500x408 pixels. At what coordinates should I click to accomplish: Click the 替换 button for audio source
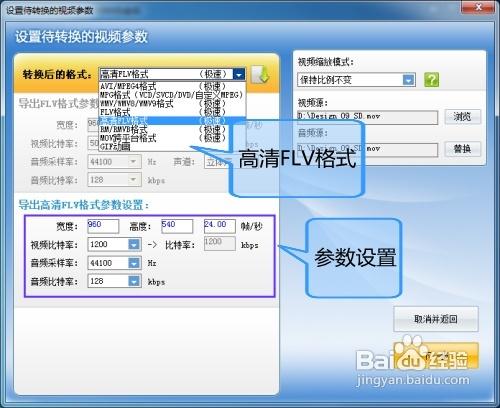463,149
